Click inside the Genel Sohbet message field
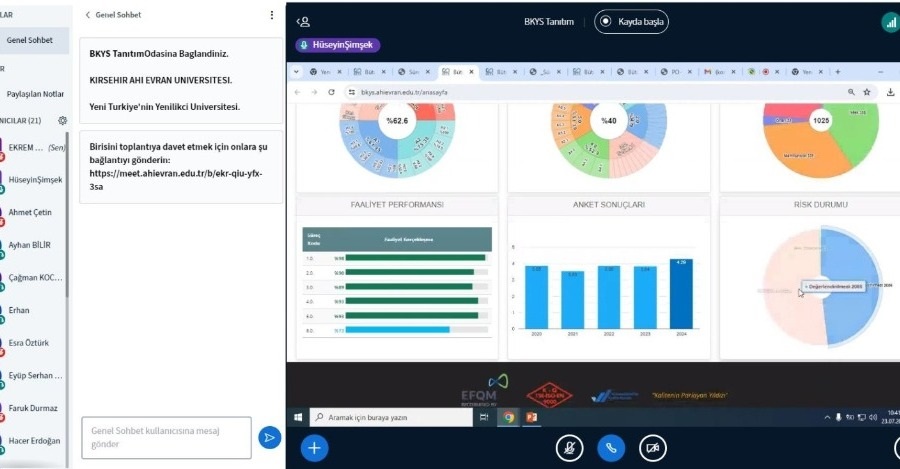This screenshot has width=900, height=469. click(165, 437)
